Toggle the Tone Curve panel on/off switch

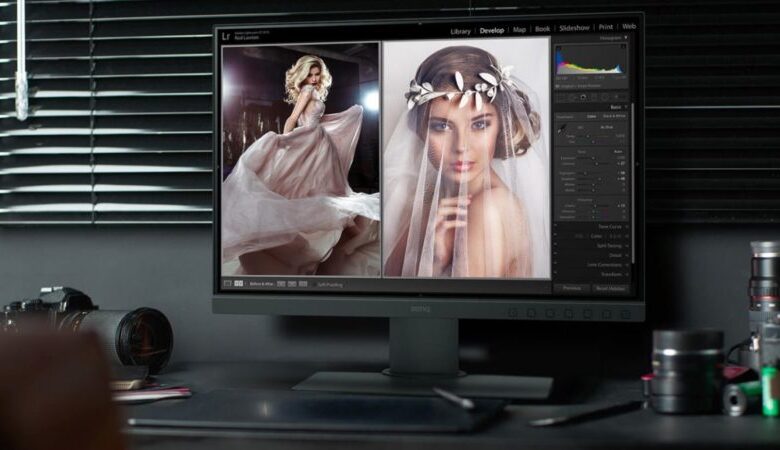[x=556, y=227]
